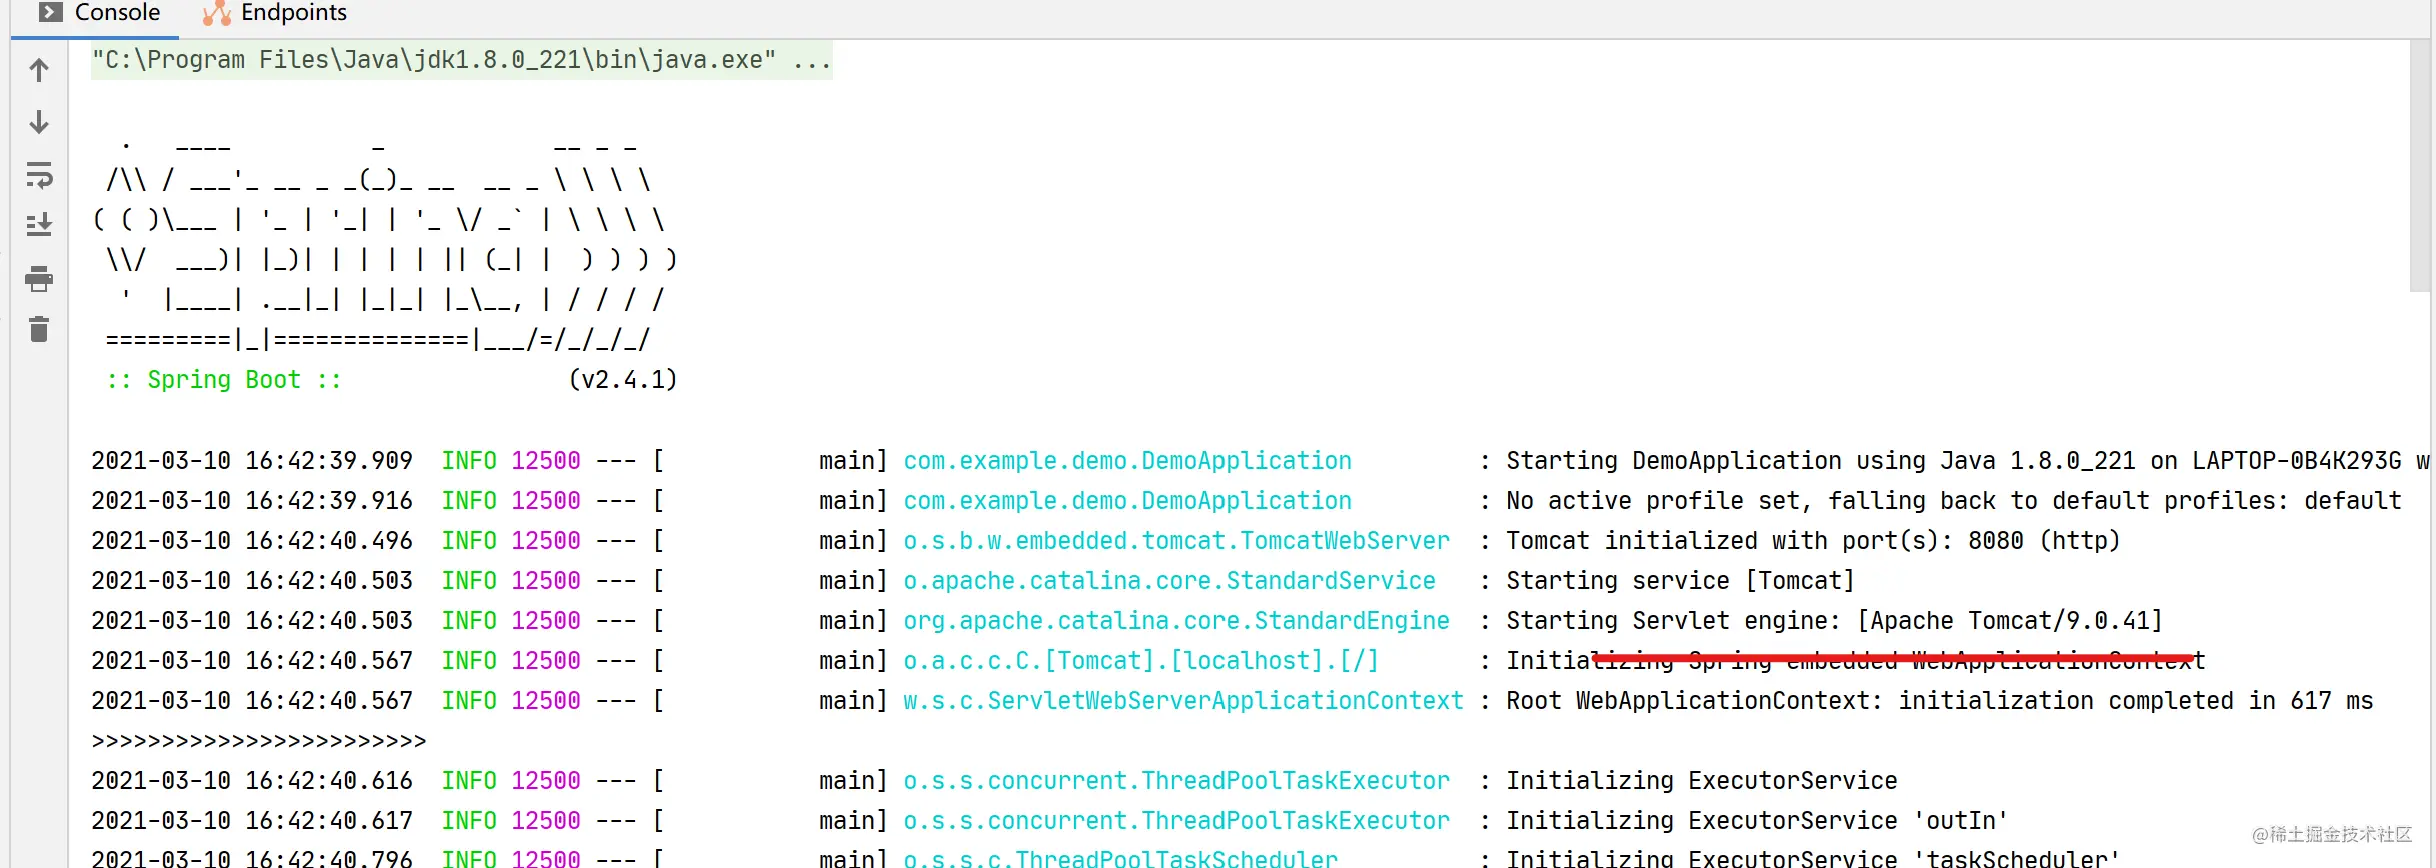2436x868 pixels.
Task: Click the '(v2.4.1)' version text
Action: 623,380
